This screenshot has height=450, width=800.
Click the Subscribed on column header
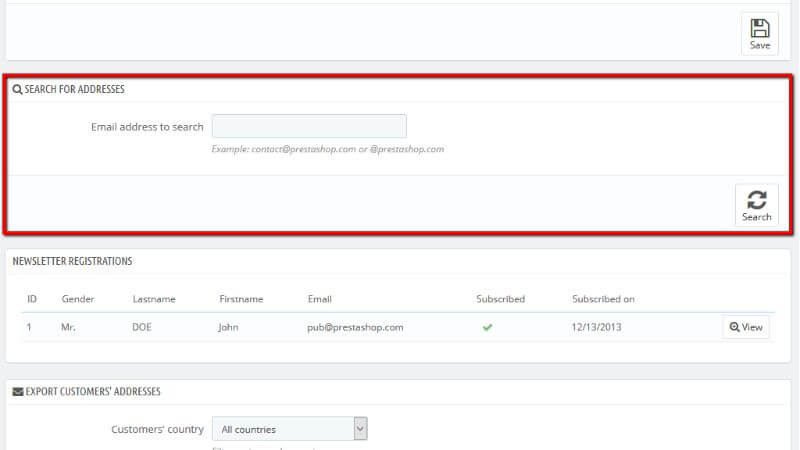[603, 299]
